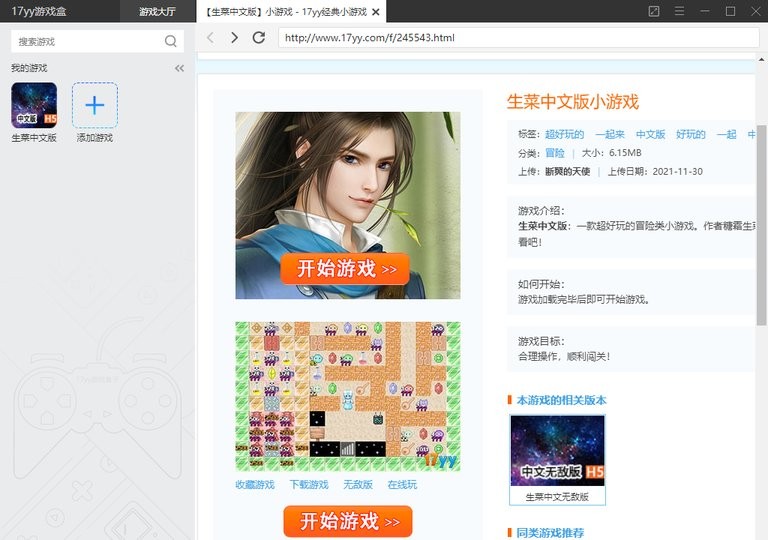Click 开始游戏 button on the portrait image
This screenshot has width=768, height=540.
tap(345, 269)
